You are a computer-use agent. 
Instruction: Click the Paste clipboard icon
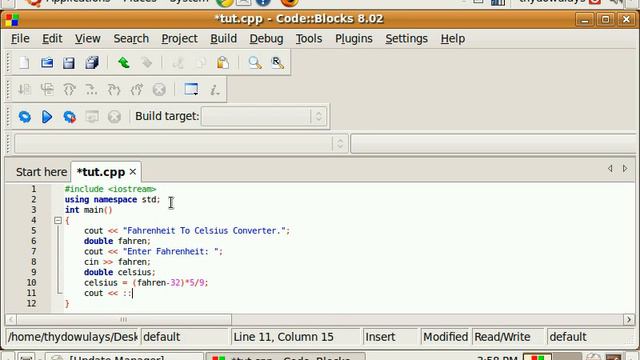223,63
